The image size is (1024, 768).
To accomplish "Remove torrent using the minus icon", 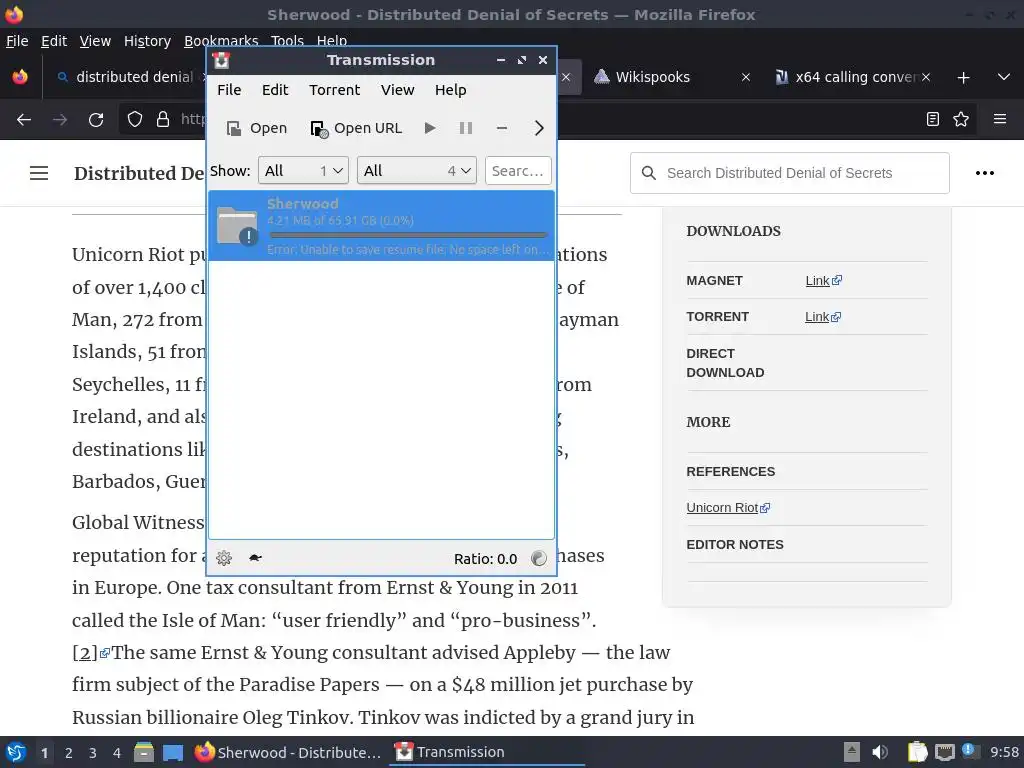I will pyautogui.click(x=502, y=128).
